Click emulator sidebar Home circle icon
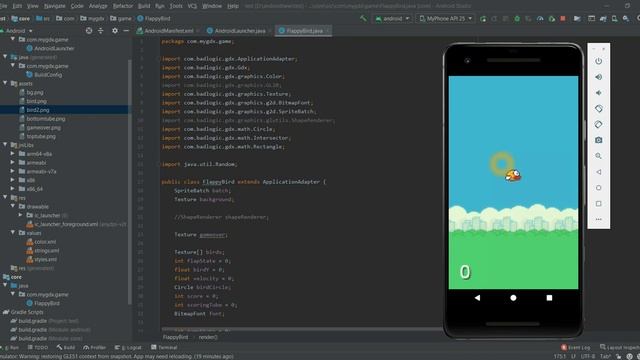Screen dimensions: 640x360 pos(598,188)
